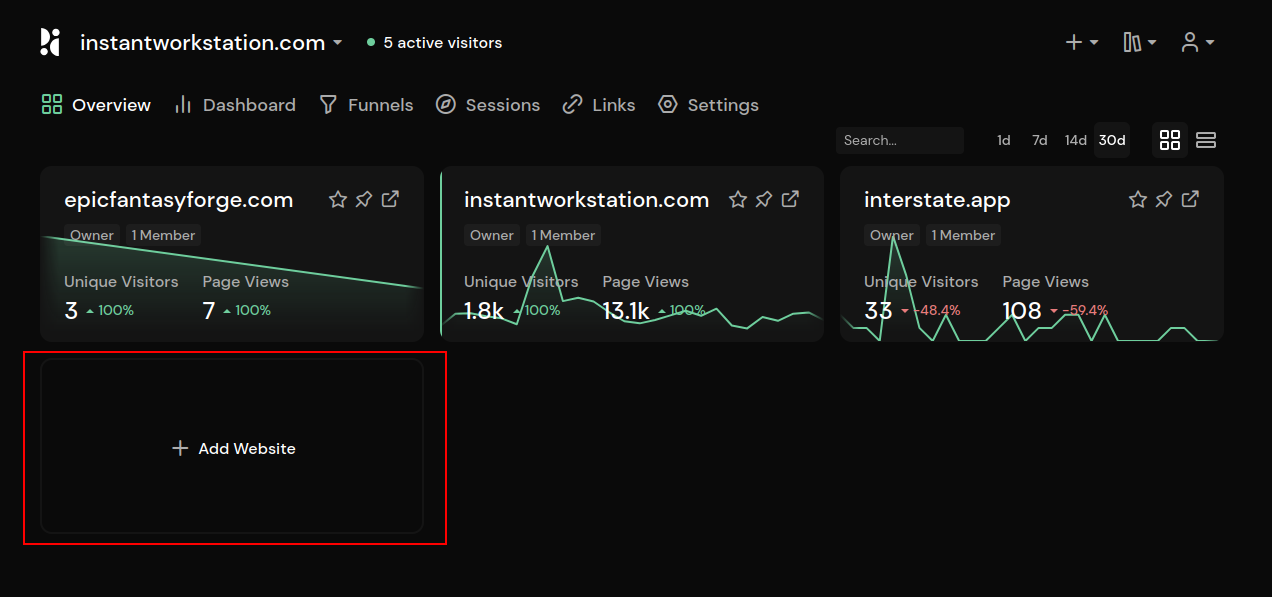Switch to list view layout

click(1206, 140)
